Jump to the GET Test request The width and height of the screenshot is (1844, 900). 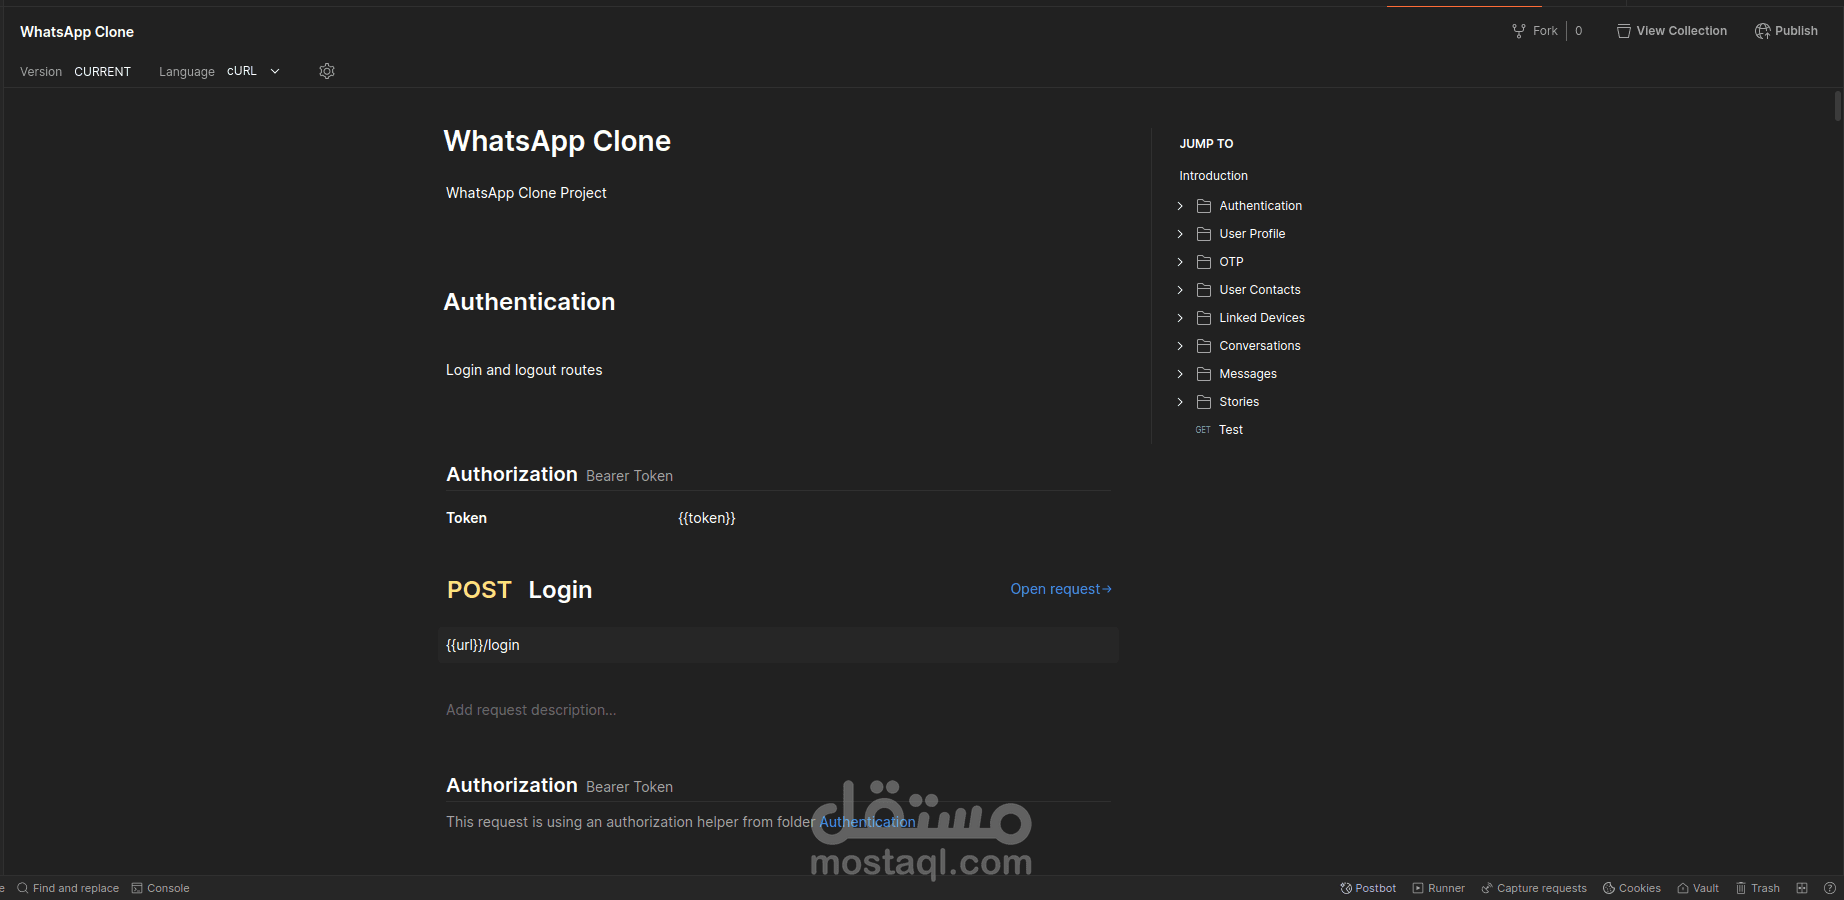tap(1219, 430)
